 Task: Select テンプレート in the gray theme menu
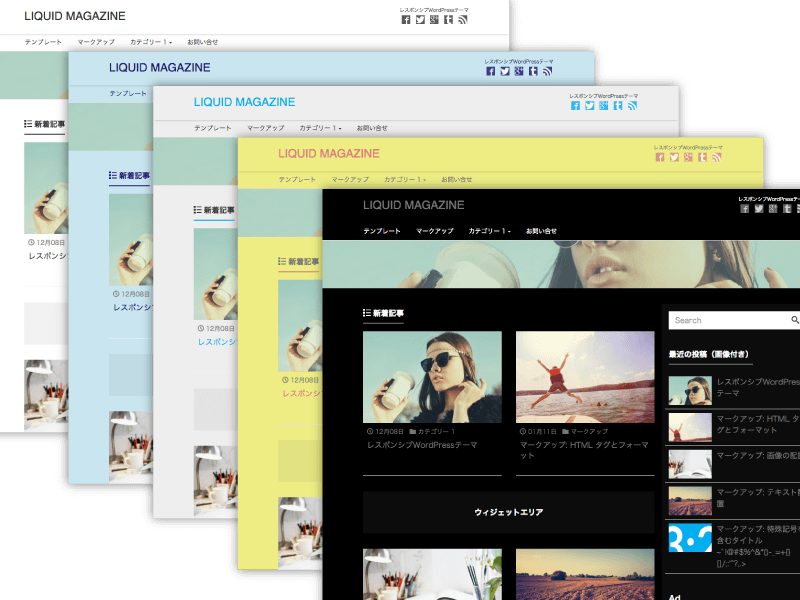212,128
